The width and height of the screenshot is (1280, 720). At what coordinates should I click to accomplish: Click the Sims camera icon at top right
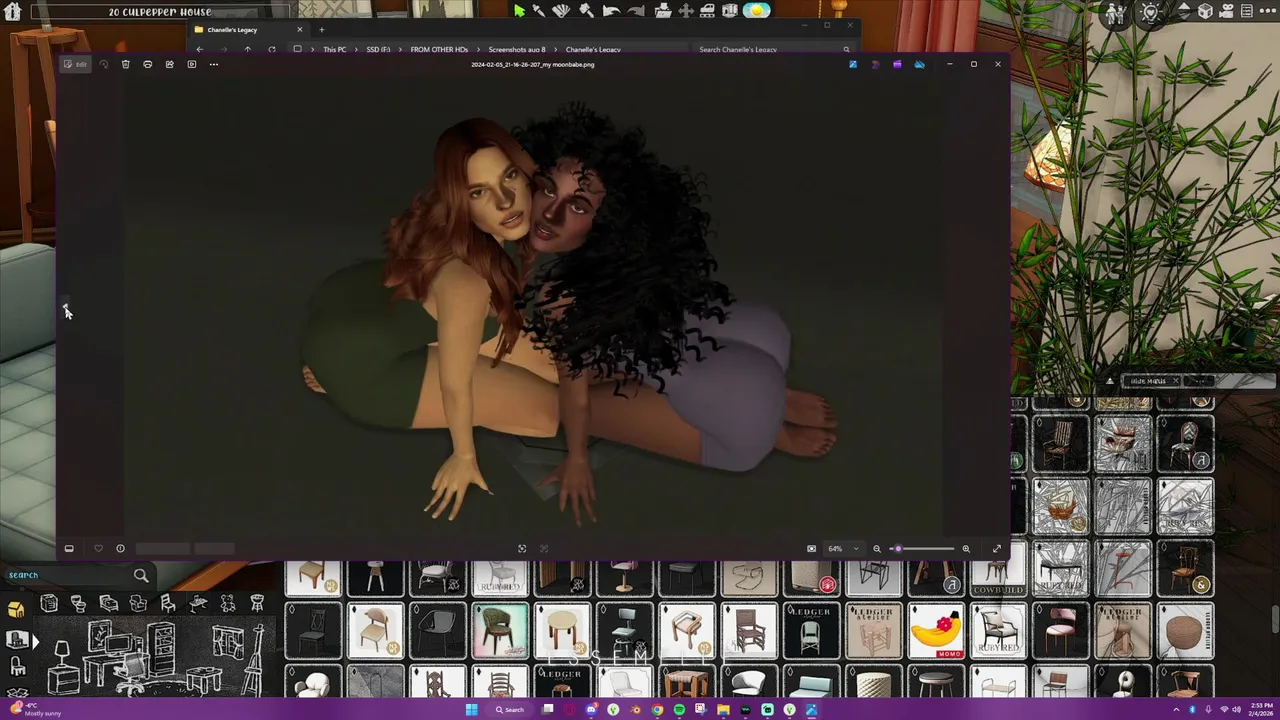coord(1226,12)
